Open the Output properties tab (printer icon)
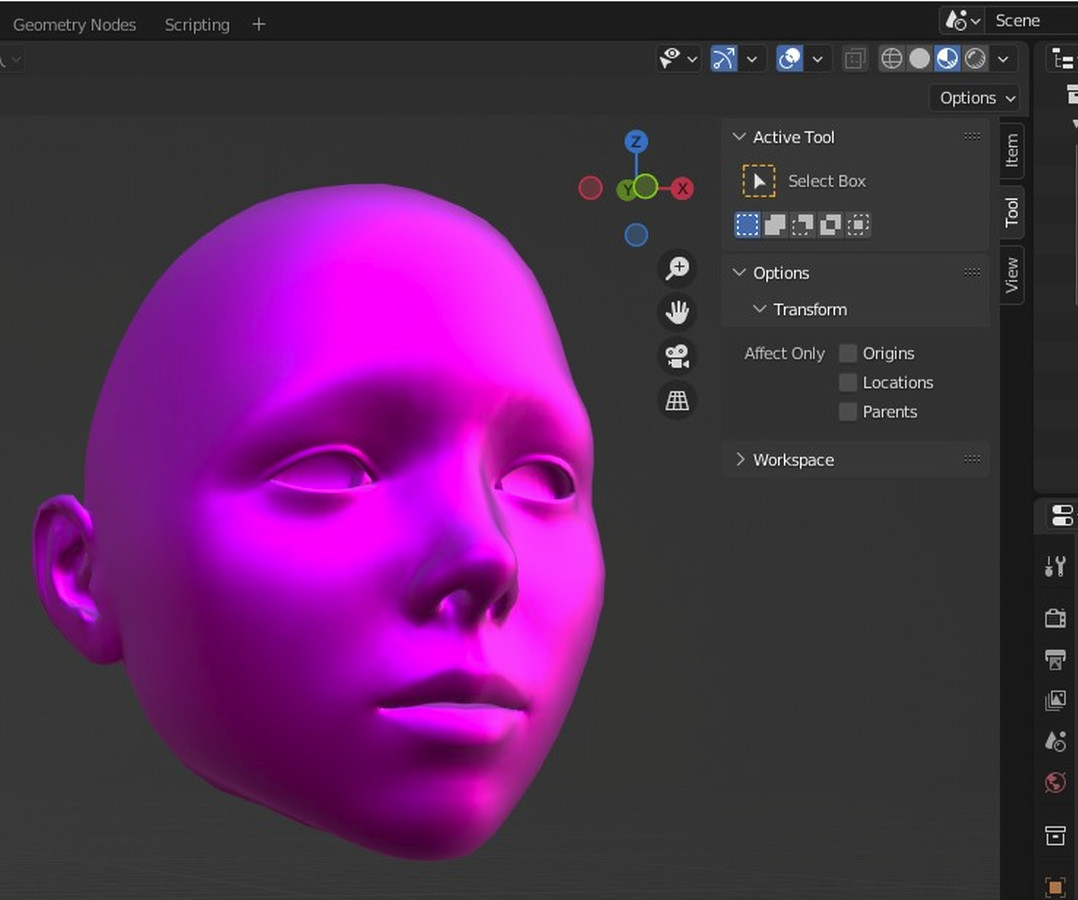The width and height of the screenshot is (1078, 900). click(1055, 659)
